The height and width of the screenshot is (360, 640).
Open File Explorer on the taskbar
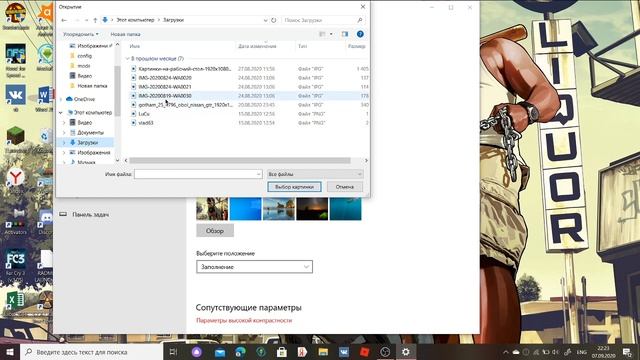coord(323,352)
